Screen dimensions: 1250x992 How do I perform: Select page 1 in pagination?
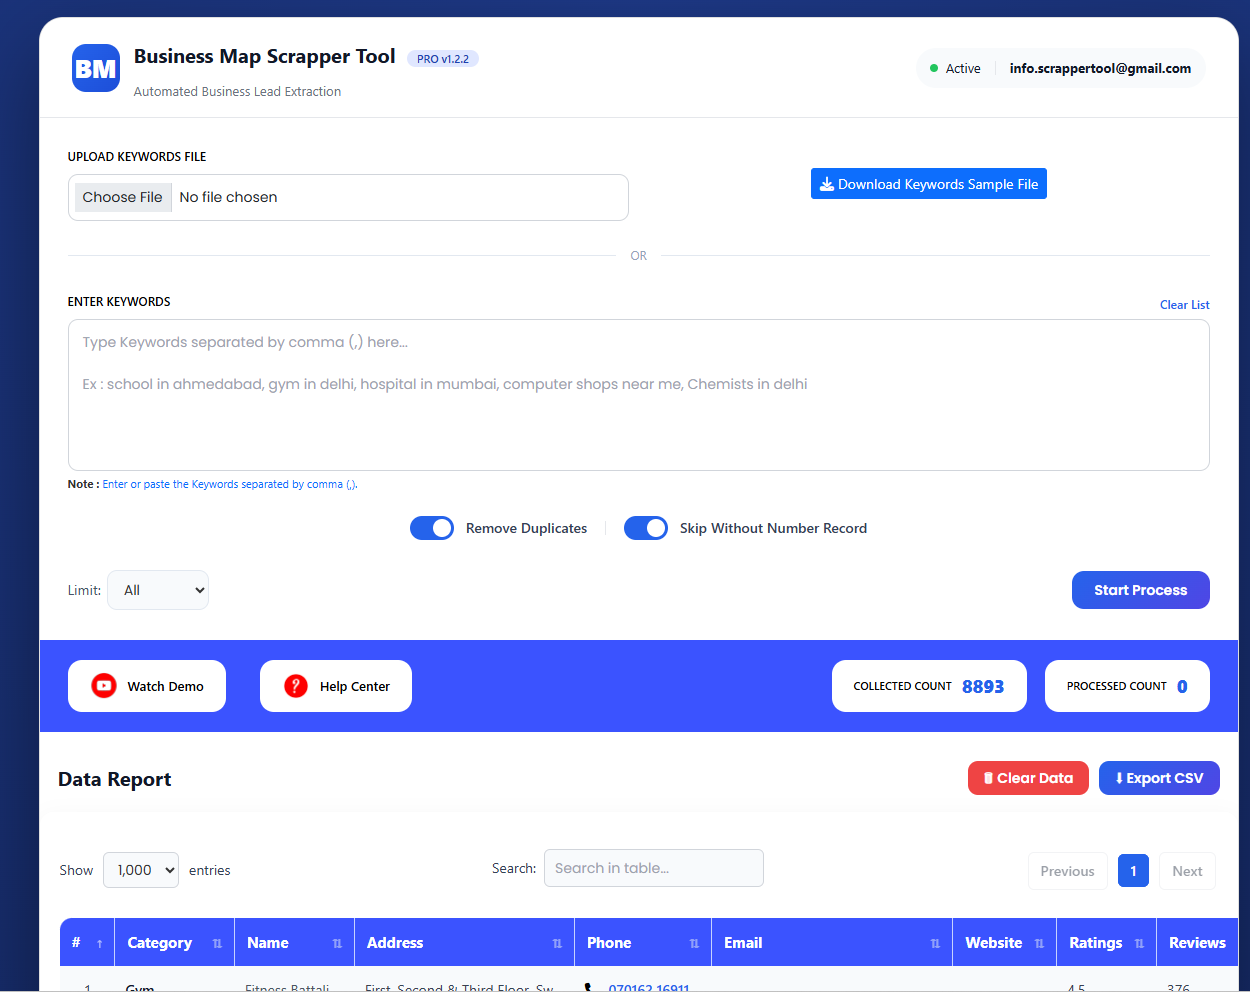1133,871
